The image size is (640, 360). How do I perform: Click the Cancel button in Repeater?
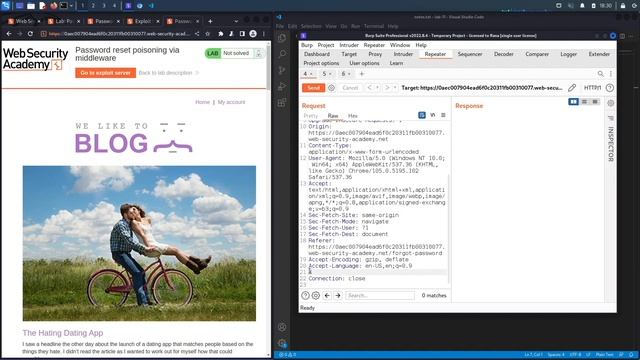coord(350,88)
